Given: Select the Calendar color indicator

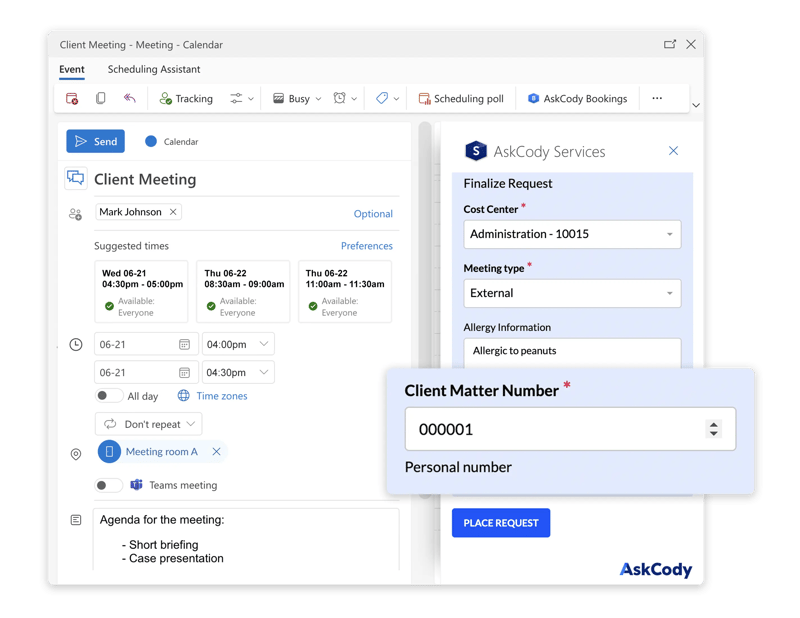Looking at the screenshot, I should [151, 141].
